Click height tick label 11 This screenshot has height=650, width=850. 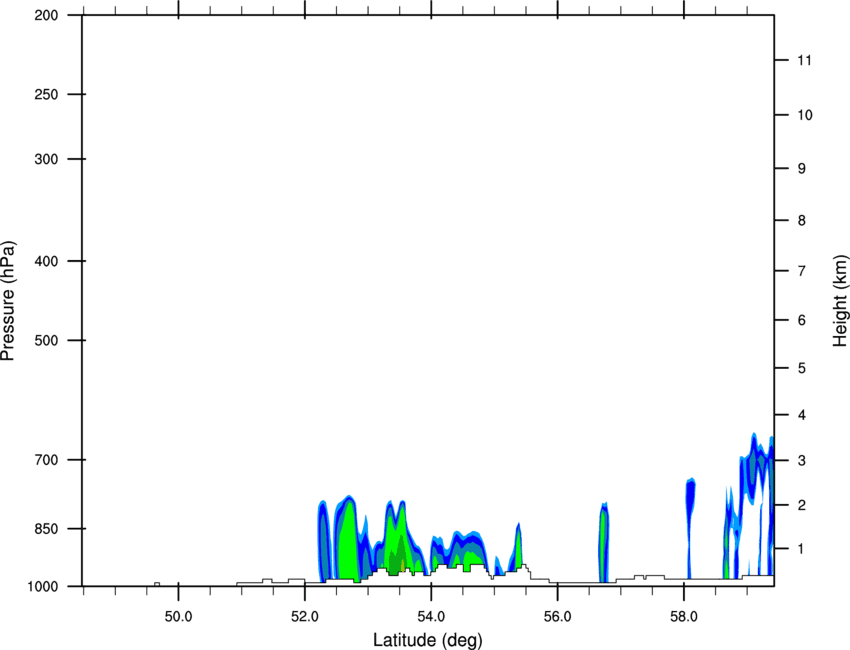[x=805, y=60]
